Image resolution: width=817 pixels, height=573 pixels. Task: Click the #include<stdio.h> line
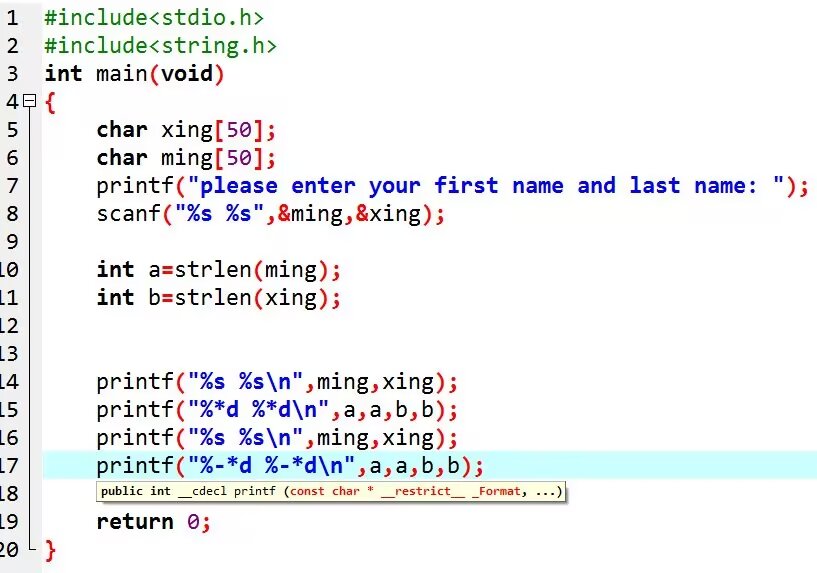click(x=154, y=18)
